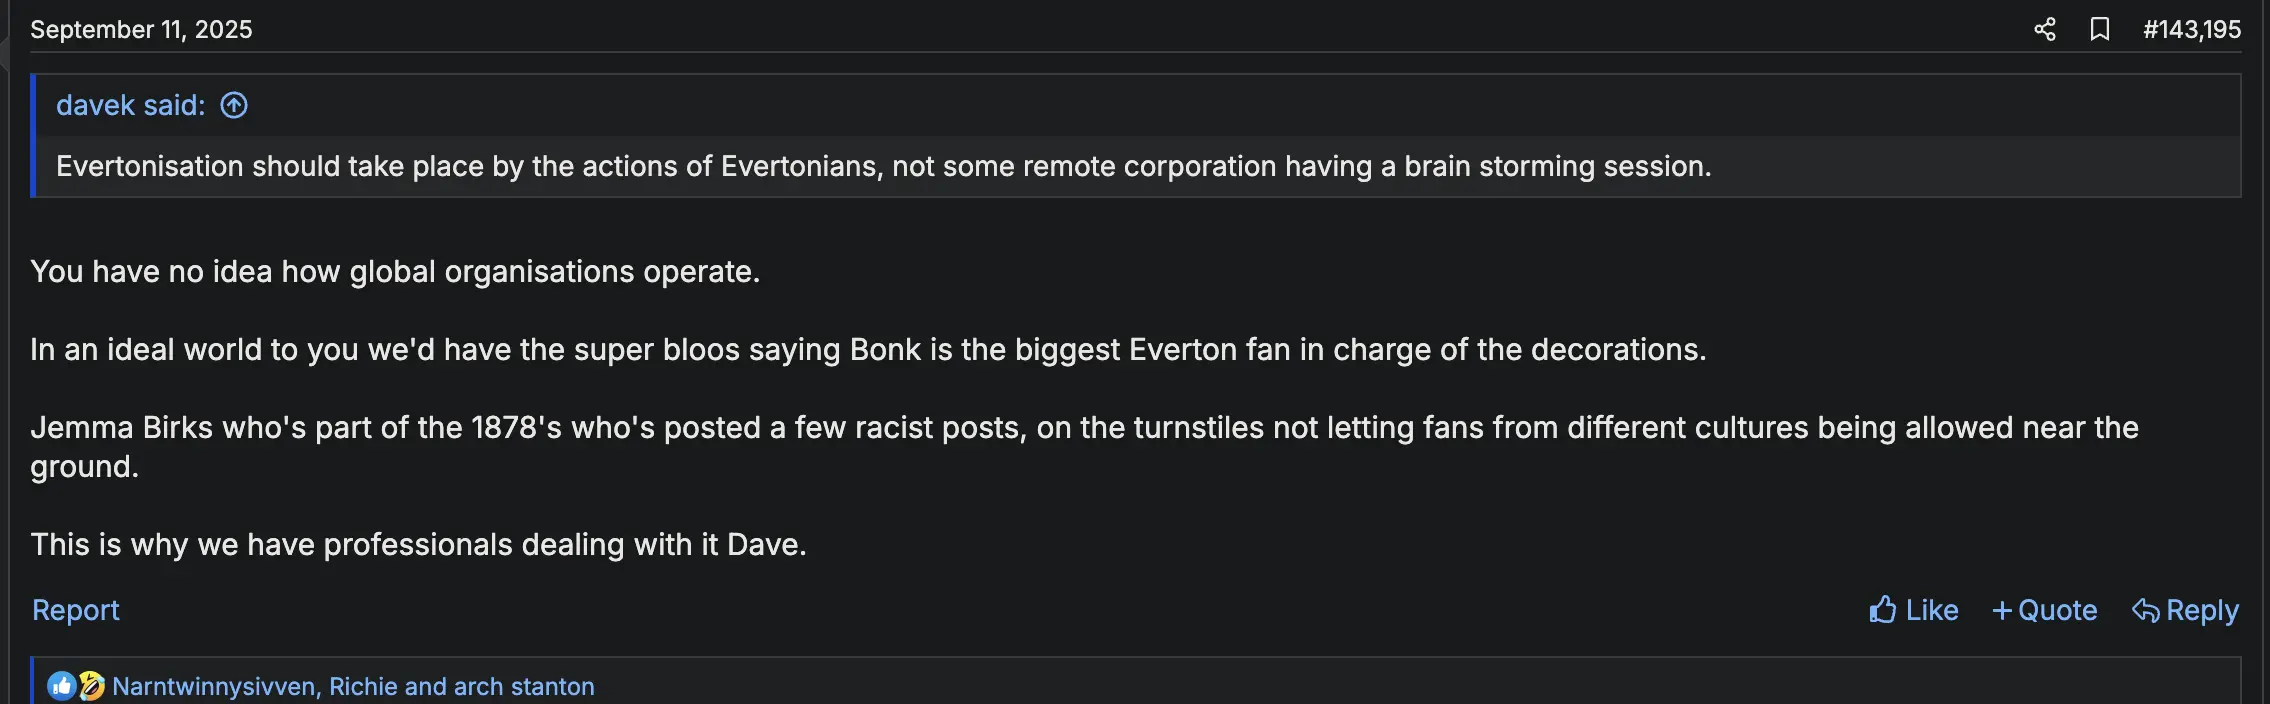This screenshot has height=704, width=2270.
Task: Like the post using the thumbs-up button
Action: click(1913, 610)
